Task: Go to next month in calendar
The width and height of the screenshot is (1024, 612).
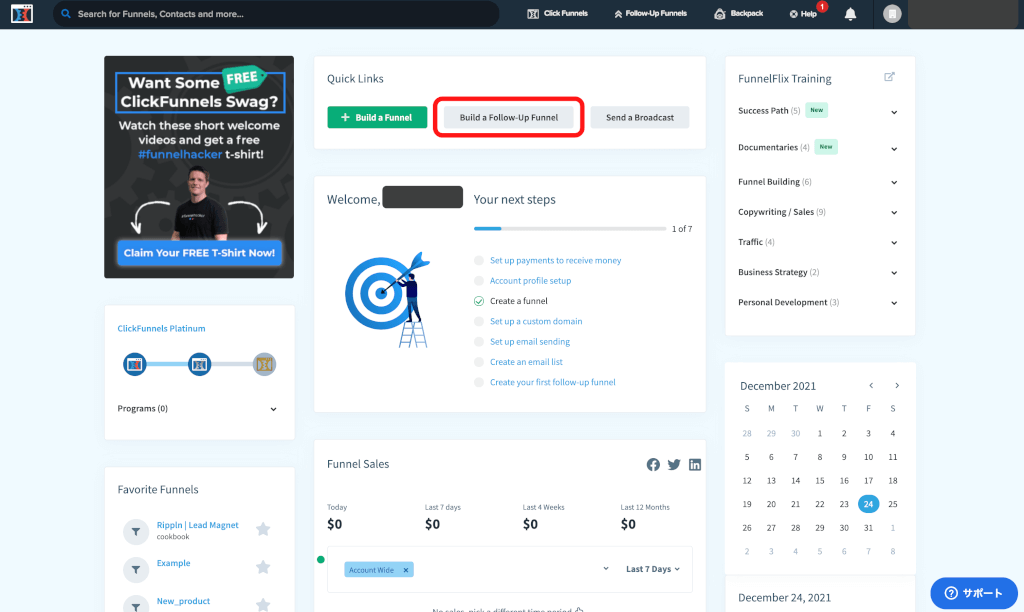Action: point(897,386)
